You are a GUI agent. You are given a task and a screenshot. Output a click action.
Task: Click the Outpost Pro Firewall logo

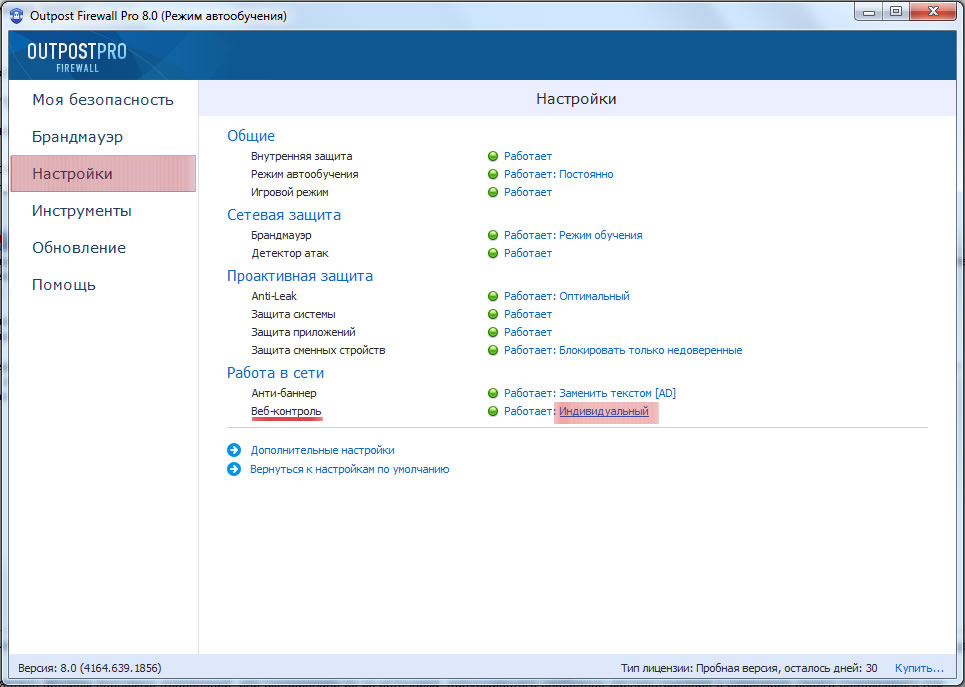pyautogui.click(x=77, y=57)
